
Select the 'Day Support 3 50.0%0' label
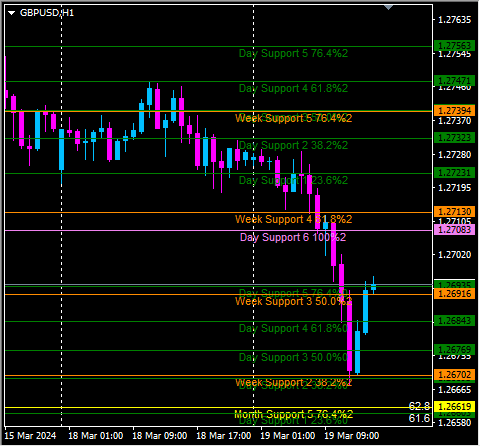point(293,357)
